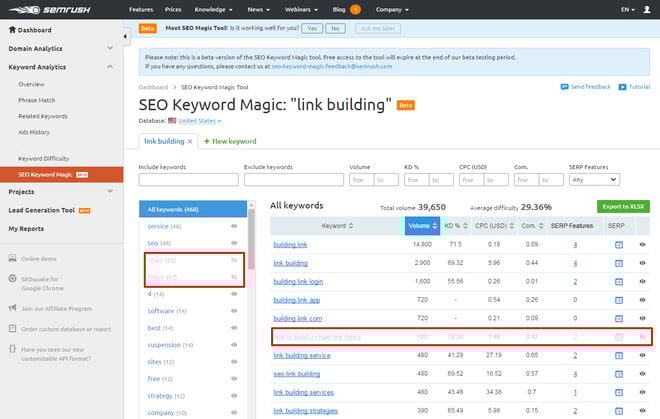
Task: Open SERP snapshot for building link app
Action: click(619, 300)
